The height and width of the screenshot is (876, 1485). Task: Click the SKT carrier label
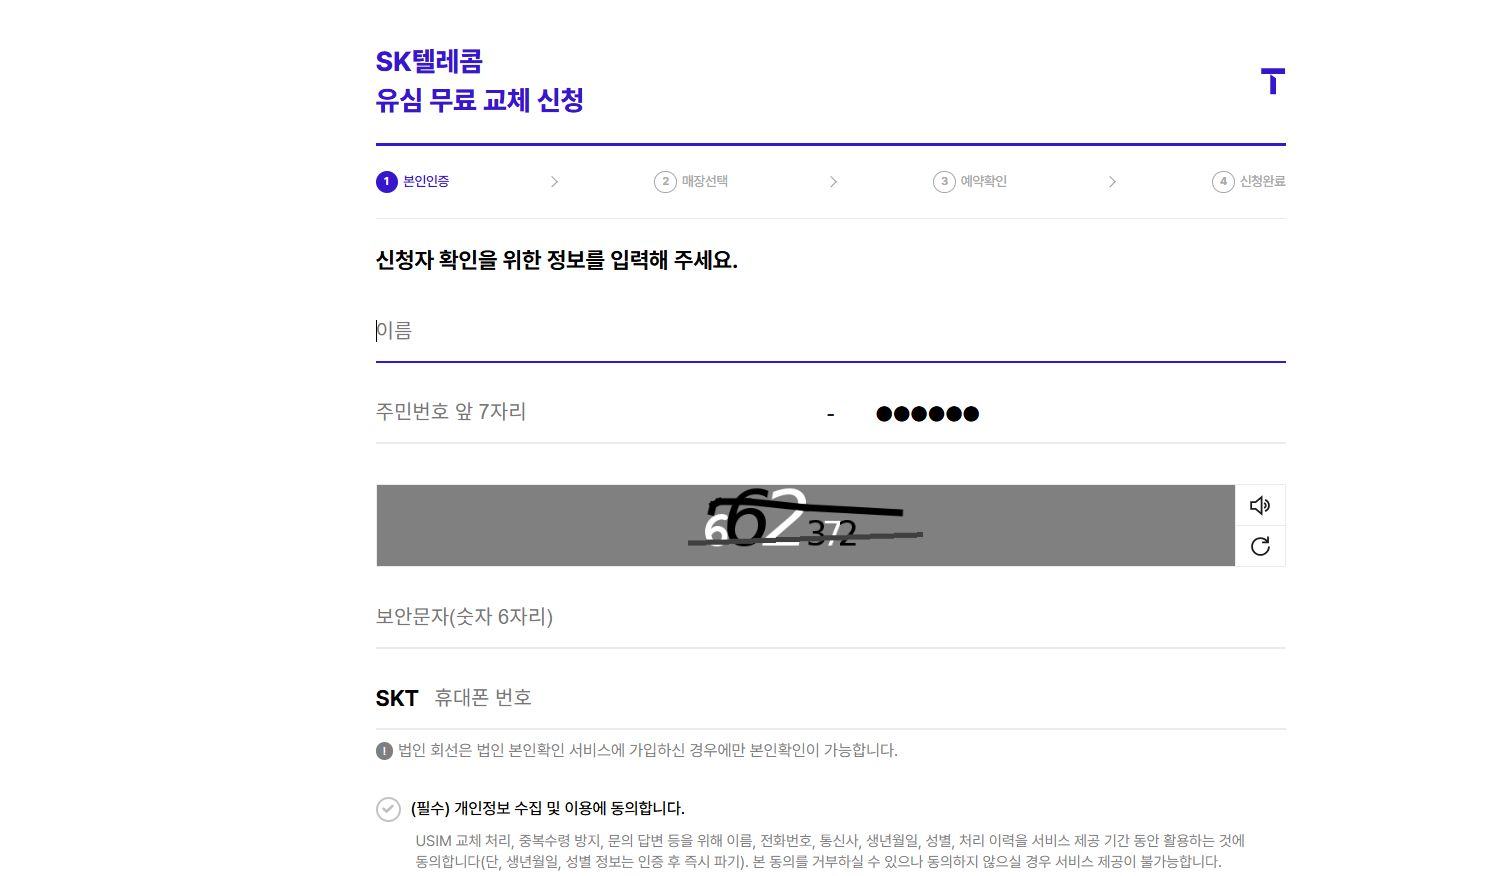[x=397, y=698]
